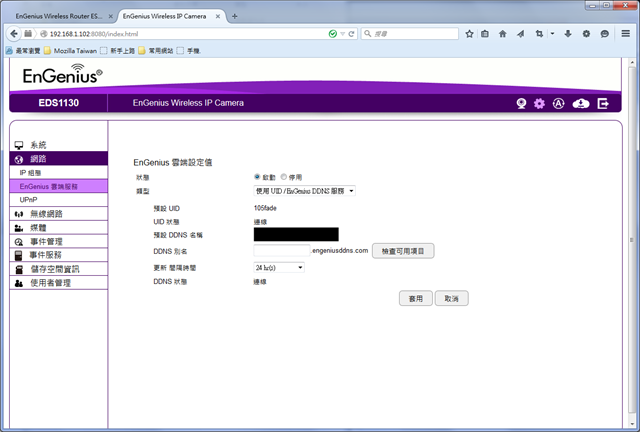Click the users icon beside 使用者管理
Viewport: 640px width, 432px height.
coord(19,283)
